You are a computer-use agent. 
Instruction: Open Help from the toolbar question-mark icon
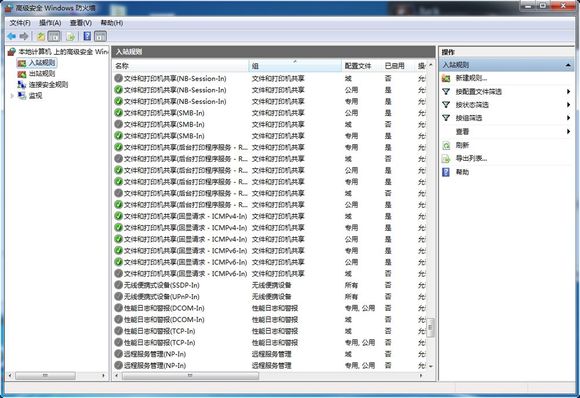(x=87, y=36)
